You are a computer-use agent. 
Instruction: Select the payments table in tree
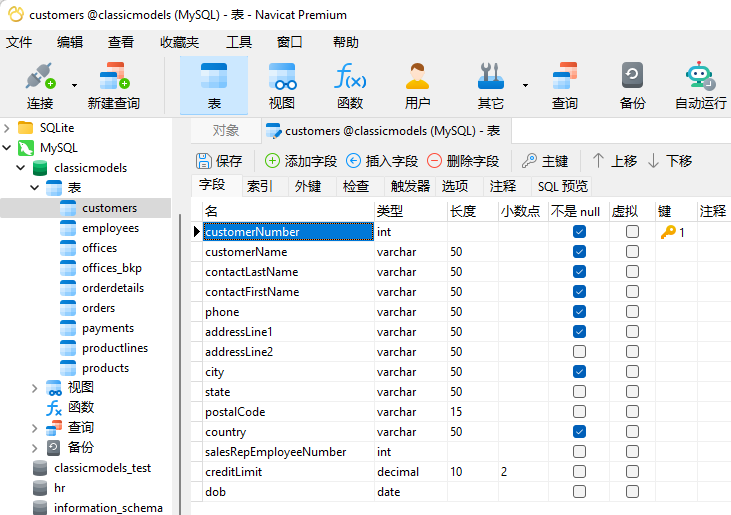click(x=108, y=328)
